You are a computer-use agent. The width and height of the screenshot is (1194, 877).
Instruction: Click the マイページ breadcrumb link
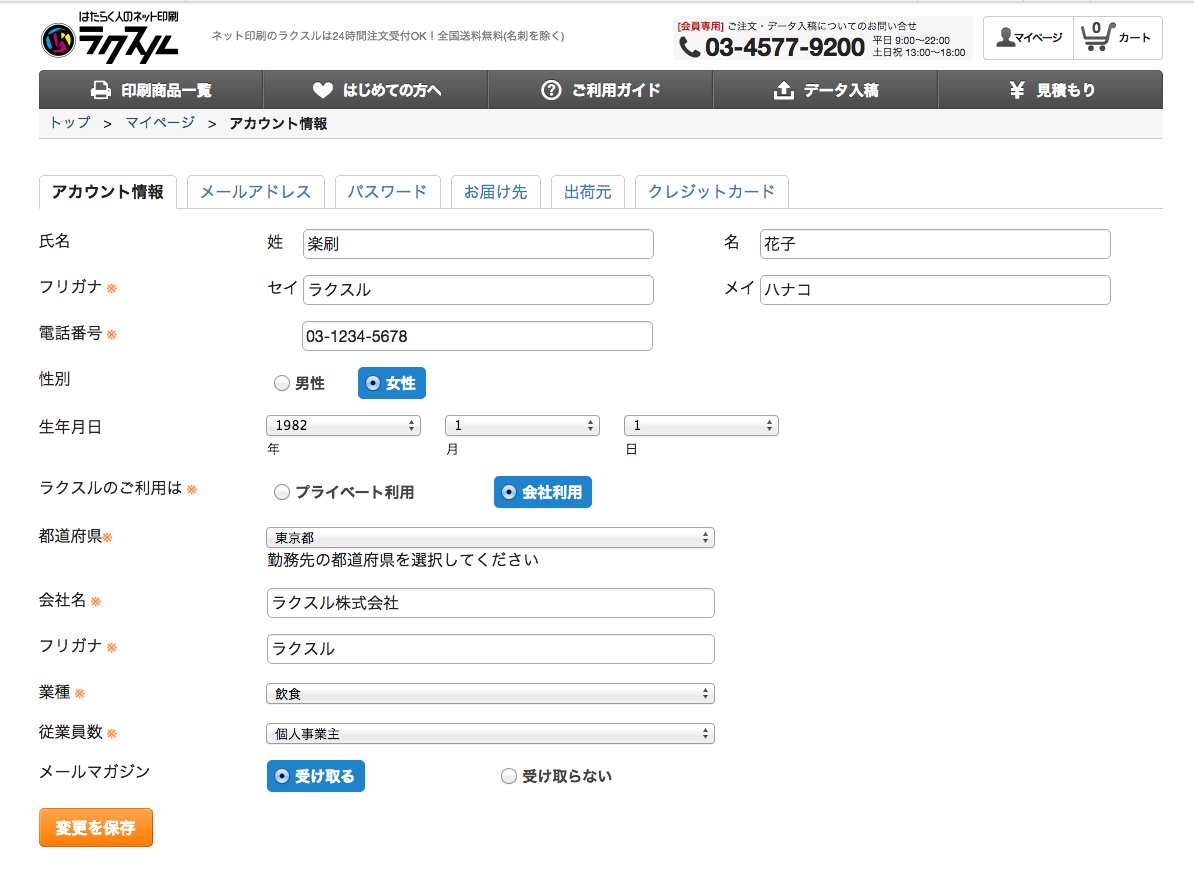click(x=160, y=123)
